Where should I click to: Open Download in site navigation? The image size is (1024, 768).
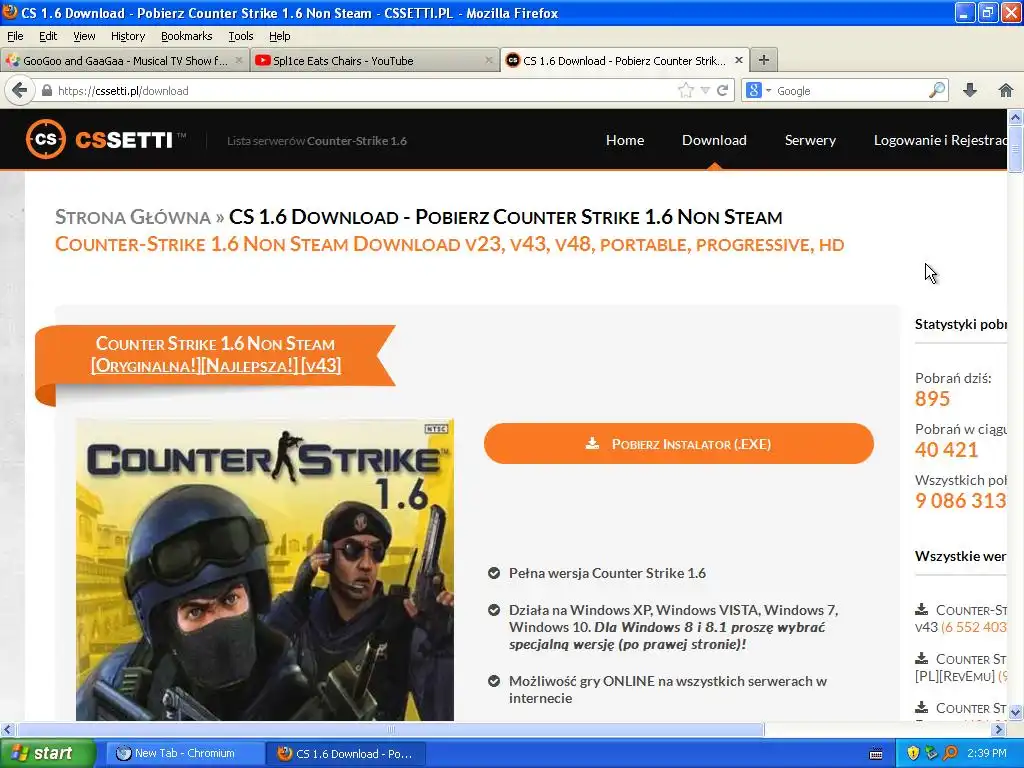coord(714,140)
